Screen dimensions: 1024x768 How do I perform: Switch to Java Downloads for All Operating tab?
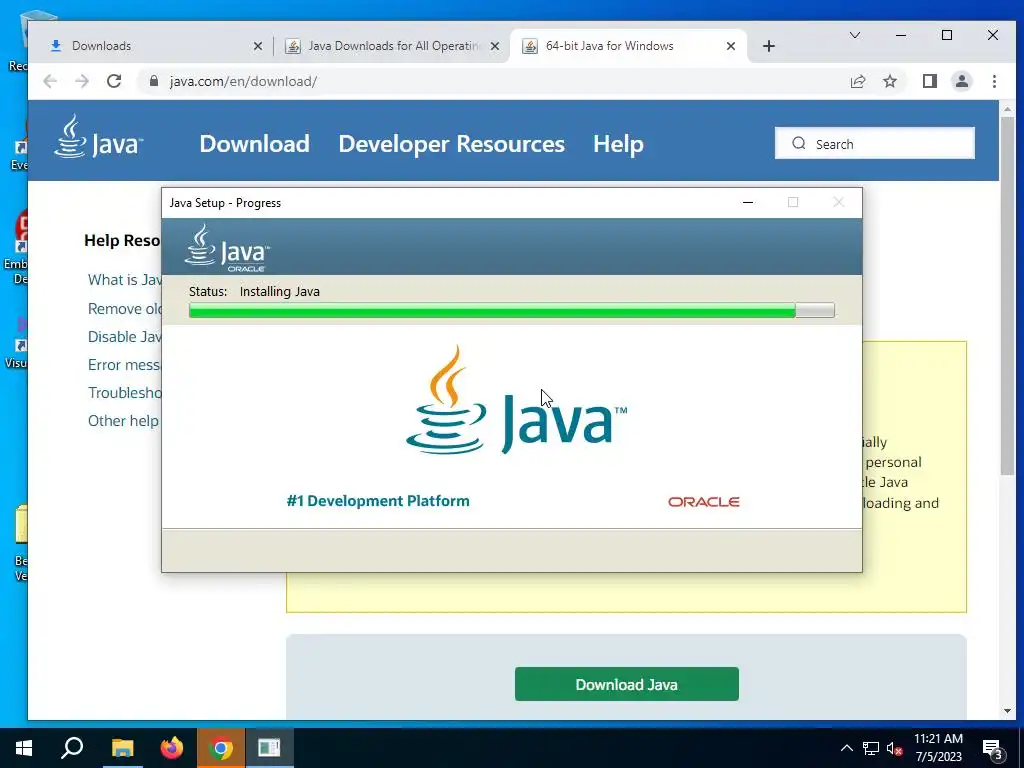(x=392, y=46)
